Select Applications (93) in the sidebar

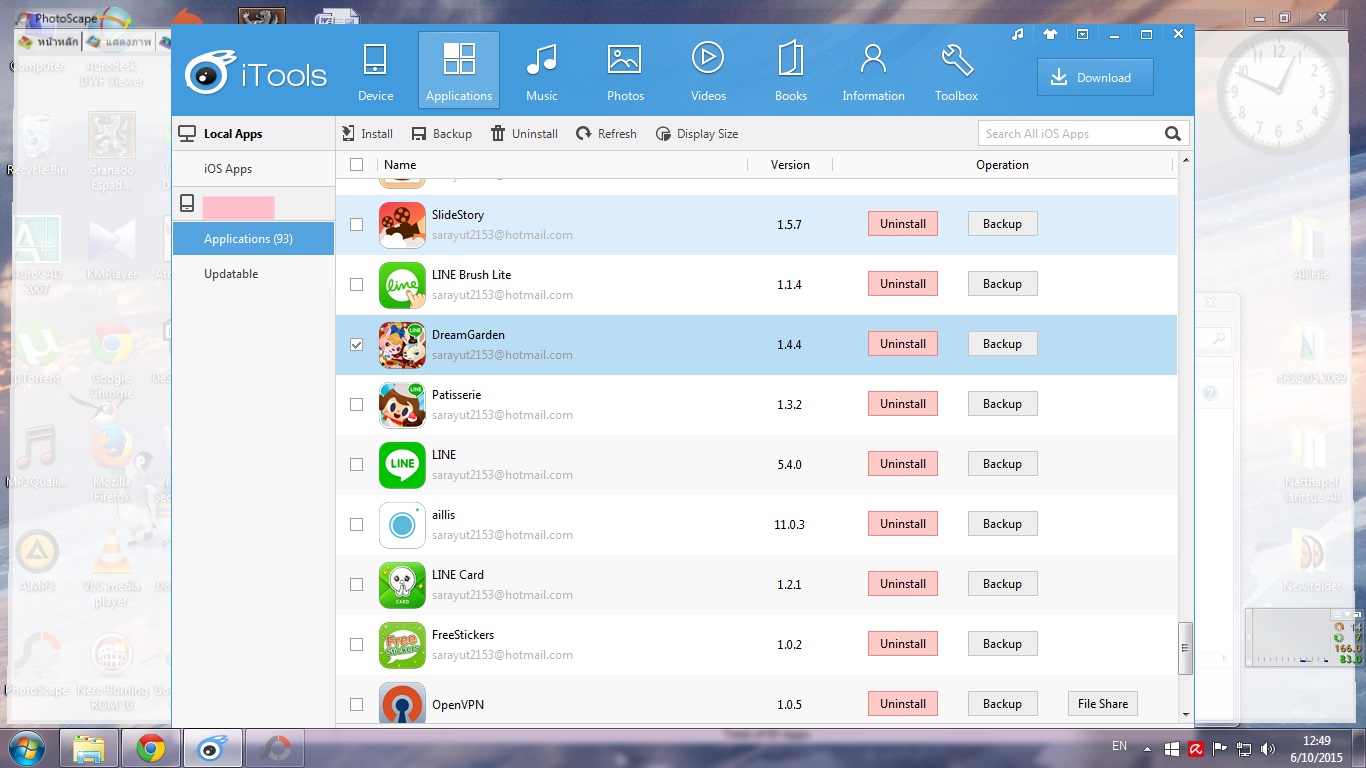click(253, 239)
